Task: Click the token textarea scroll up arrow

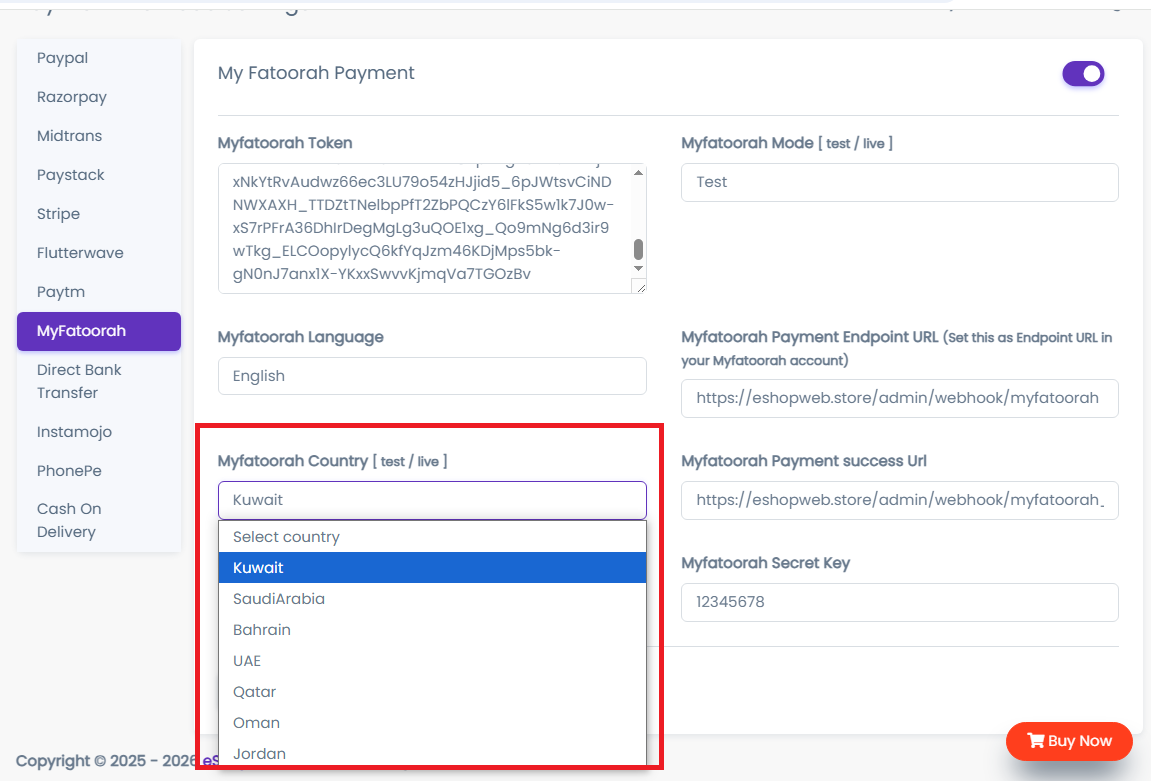Action: (639, 172)
